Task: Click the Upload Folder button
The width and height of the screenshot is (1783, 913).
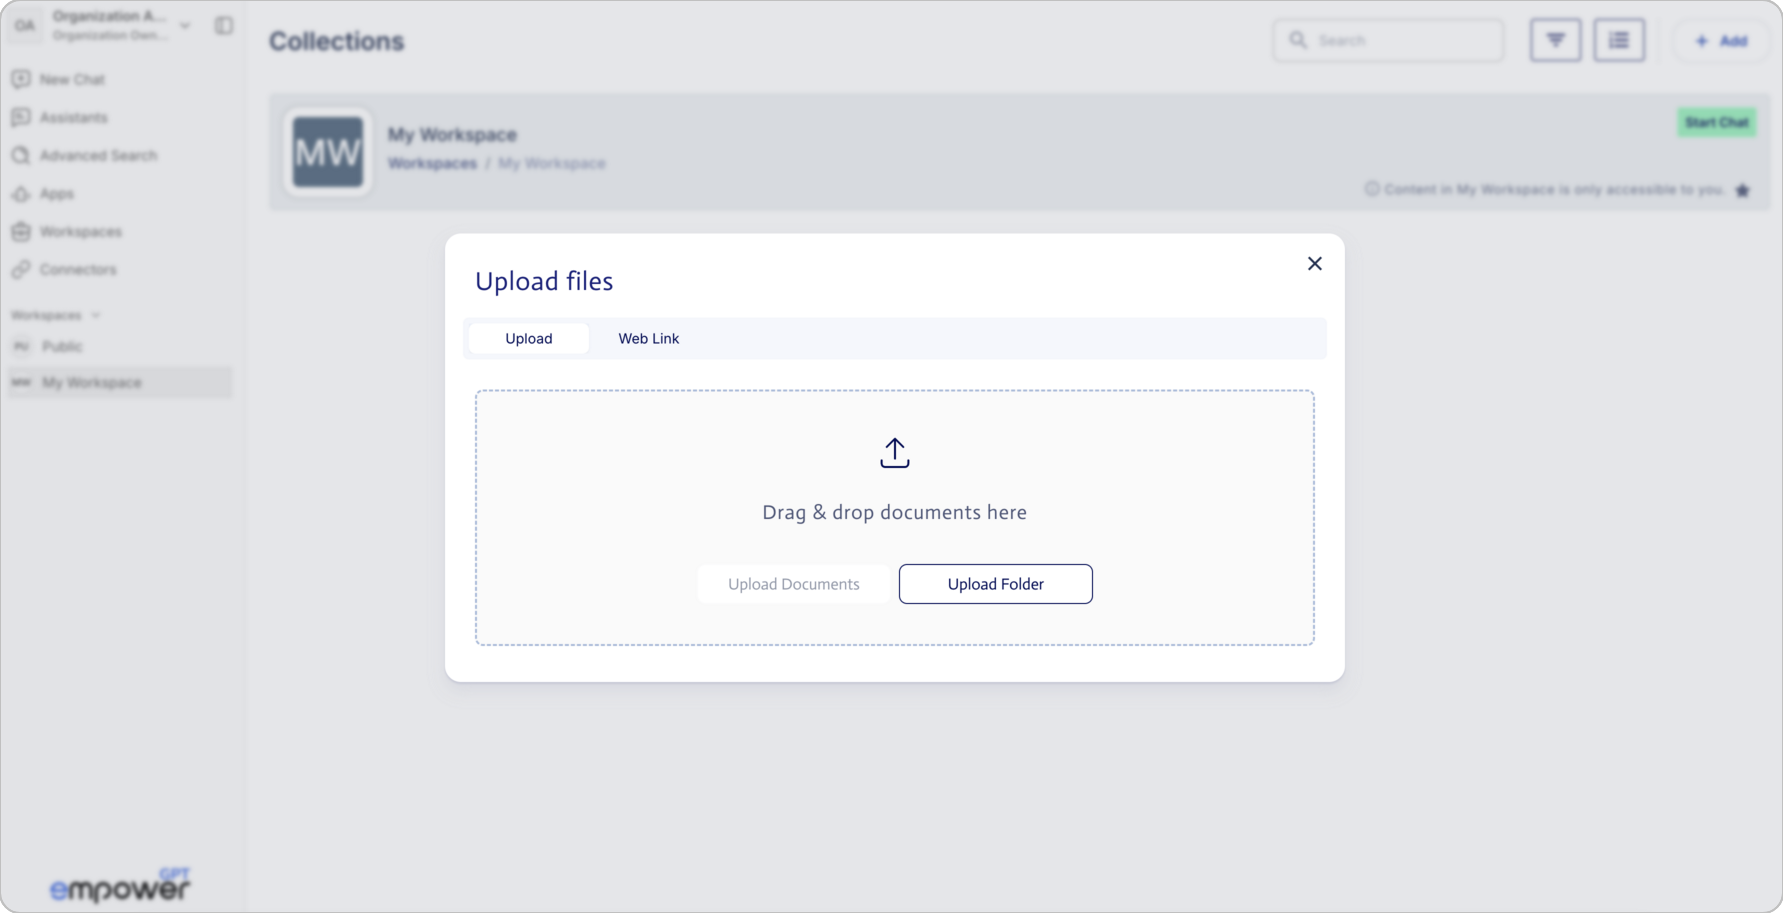Action: (995, 584)
